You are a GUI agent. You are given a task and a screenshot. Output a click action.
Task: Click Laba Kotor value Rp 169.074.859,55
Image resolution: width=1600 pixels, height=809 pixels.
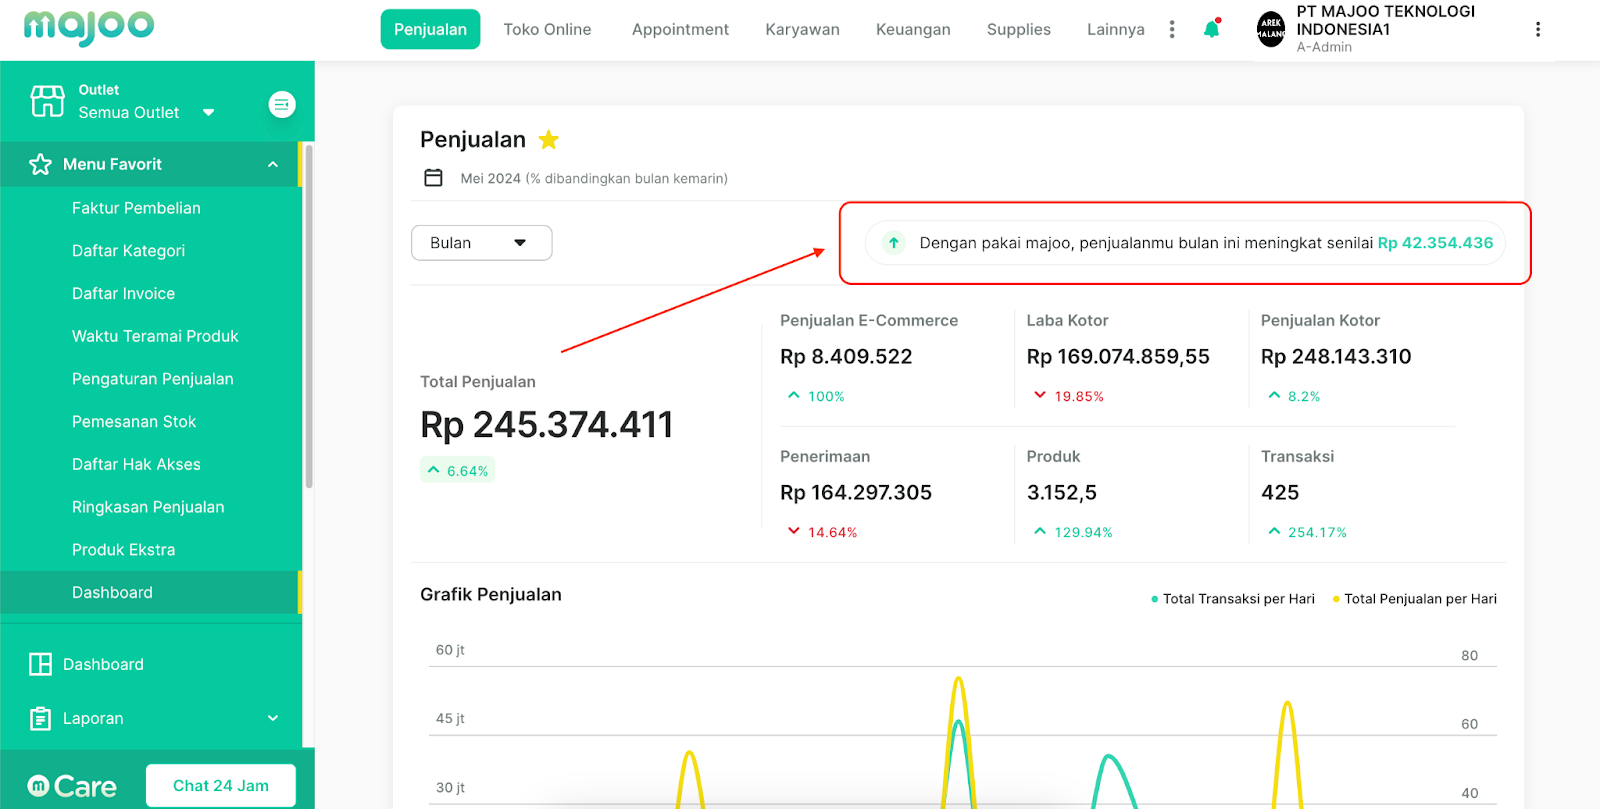[1118, 356]
